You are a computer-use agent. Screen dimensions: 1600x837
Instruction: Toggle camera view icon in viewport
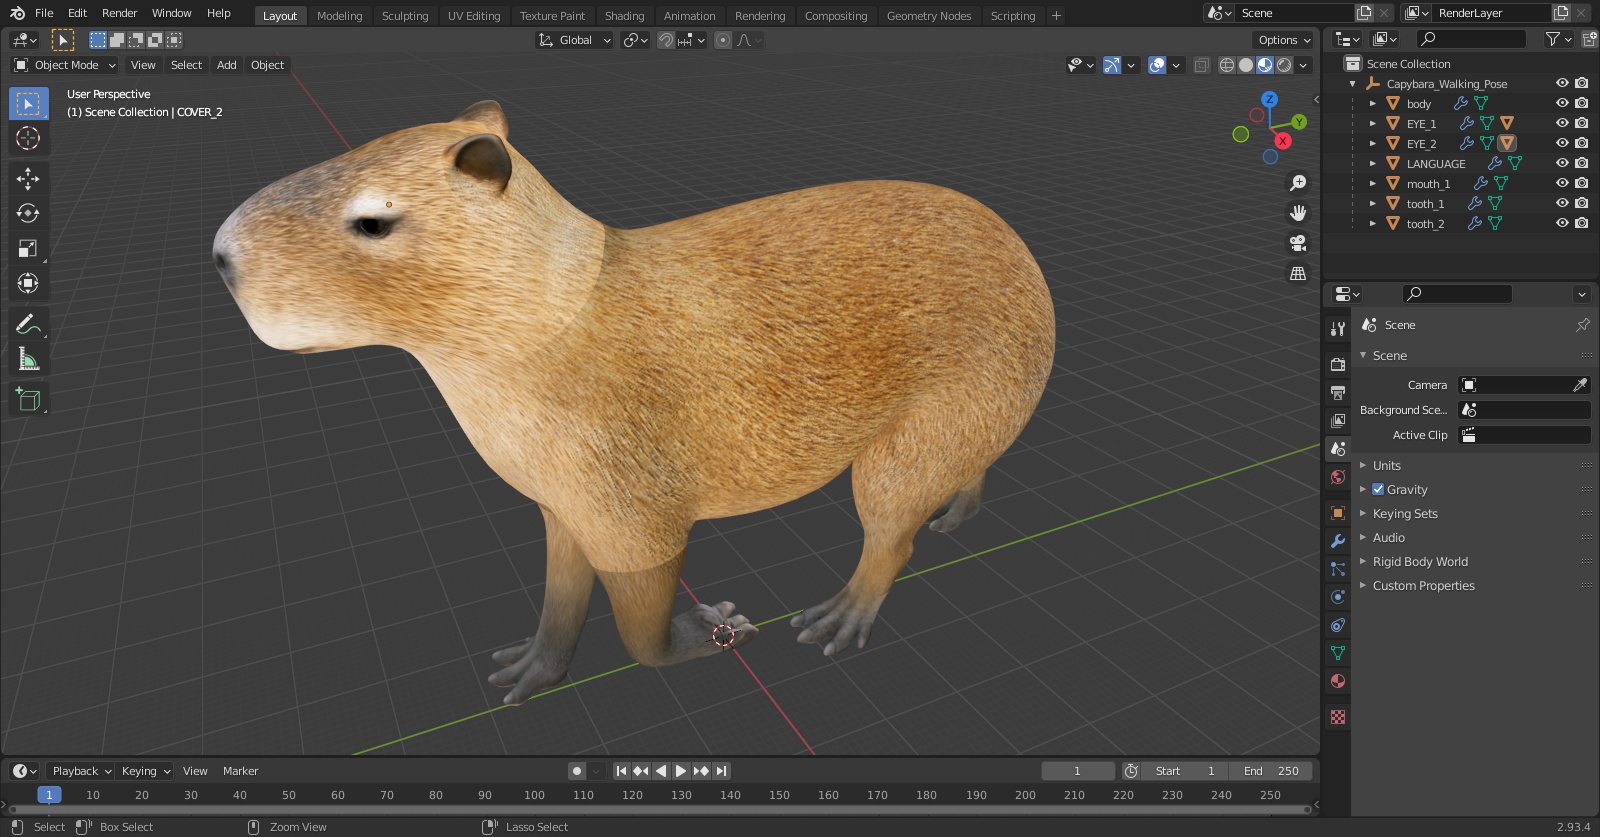click(x=1298, y=243)
